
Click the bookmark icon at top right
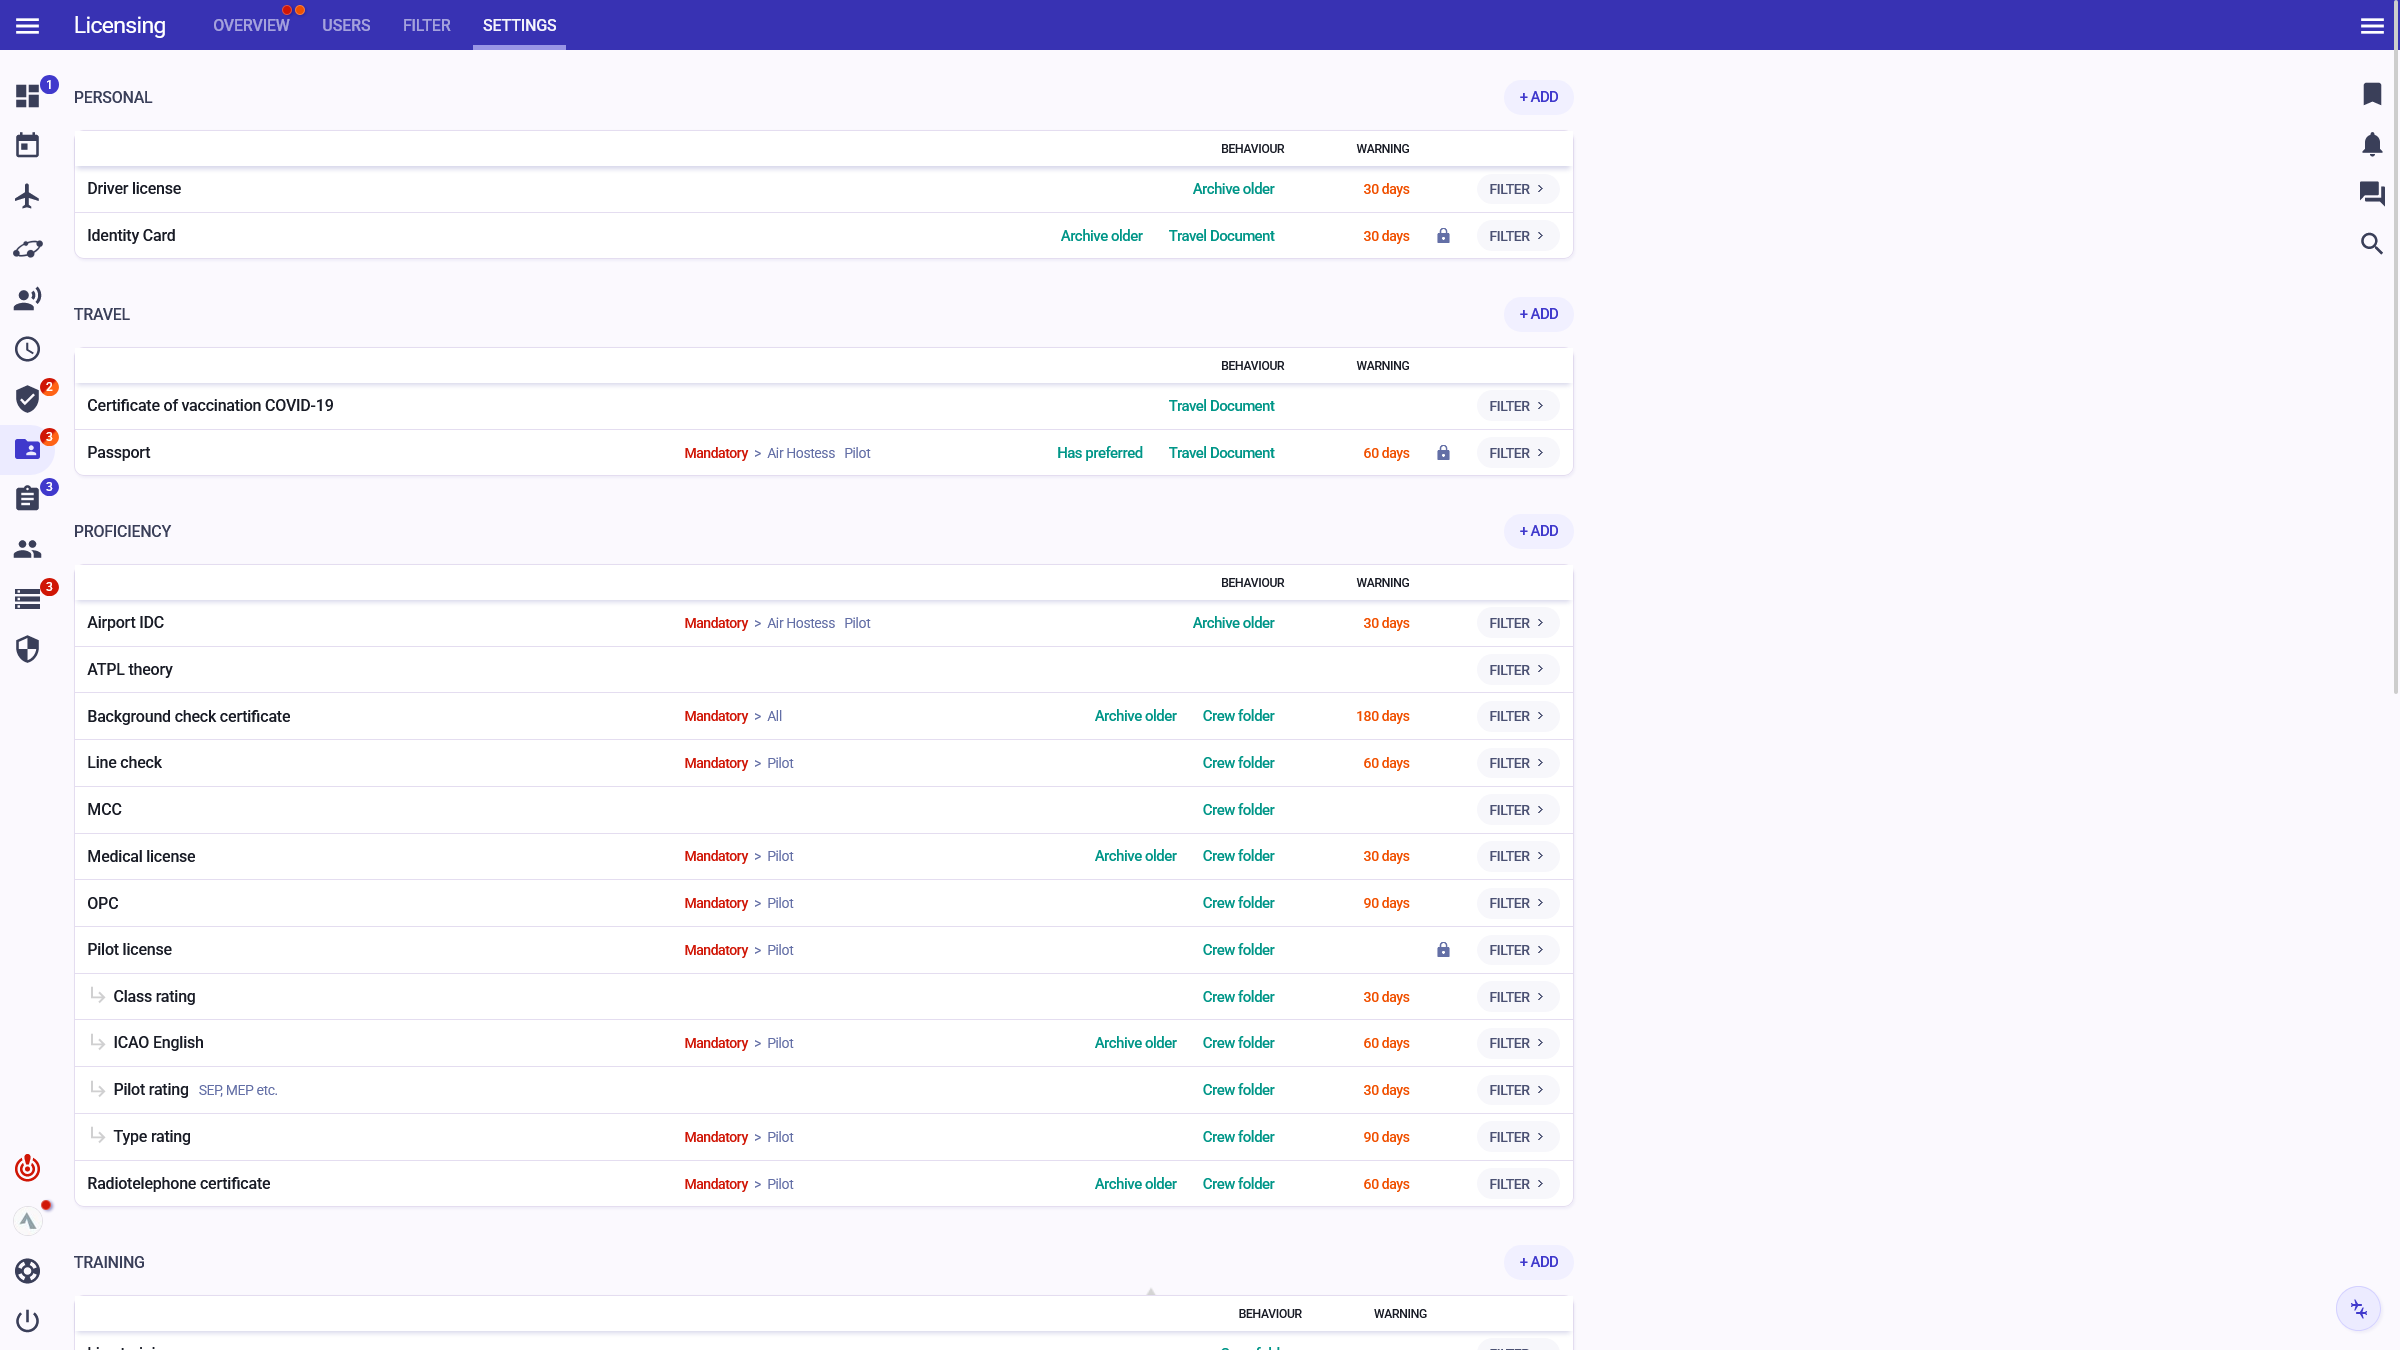pos(2371,94)
